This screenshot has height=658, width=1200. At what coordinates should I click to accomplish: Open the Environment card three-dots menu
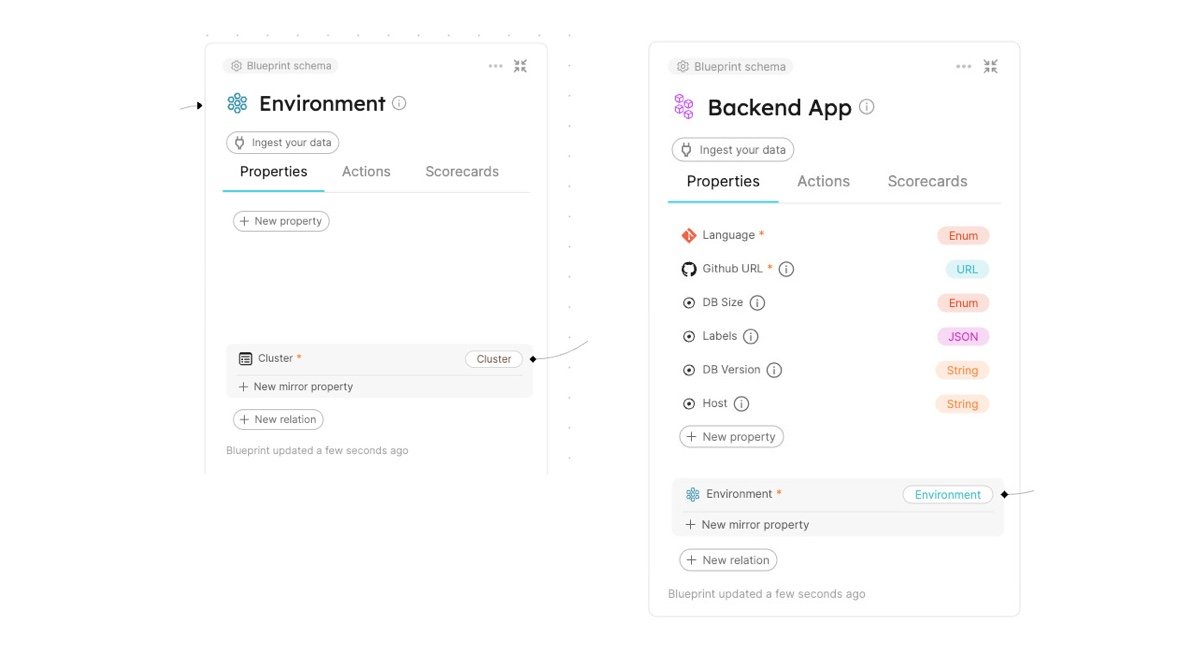pos(496,66)
